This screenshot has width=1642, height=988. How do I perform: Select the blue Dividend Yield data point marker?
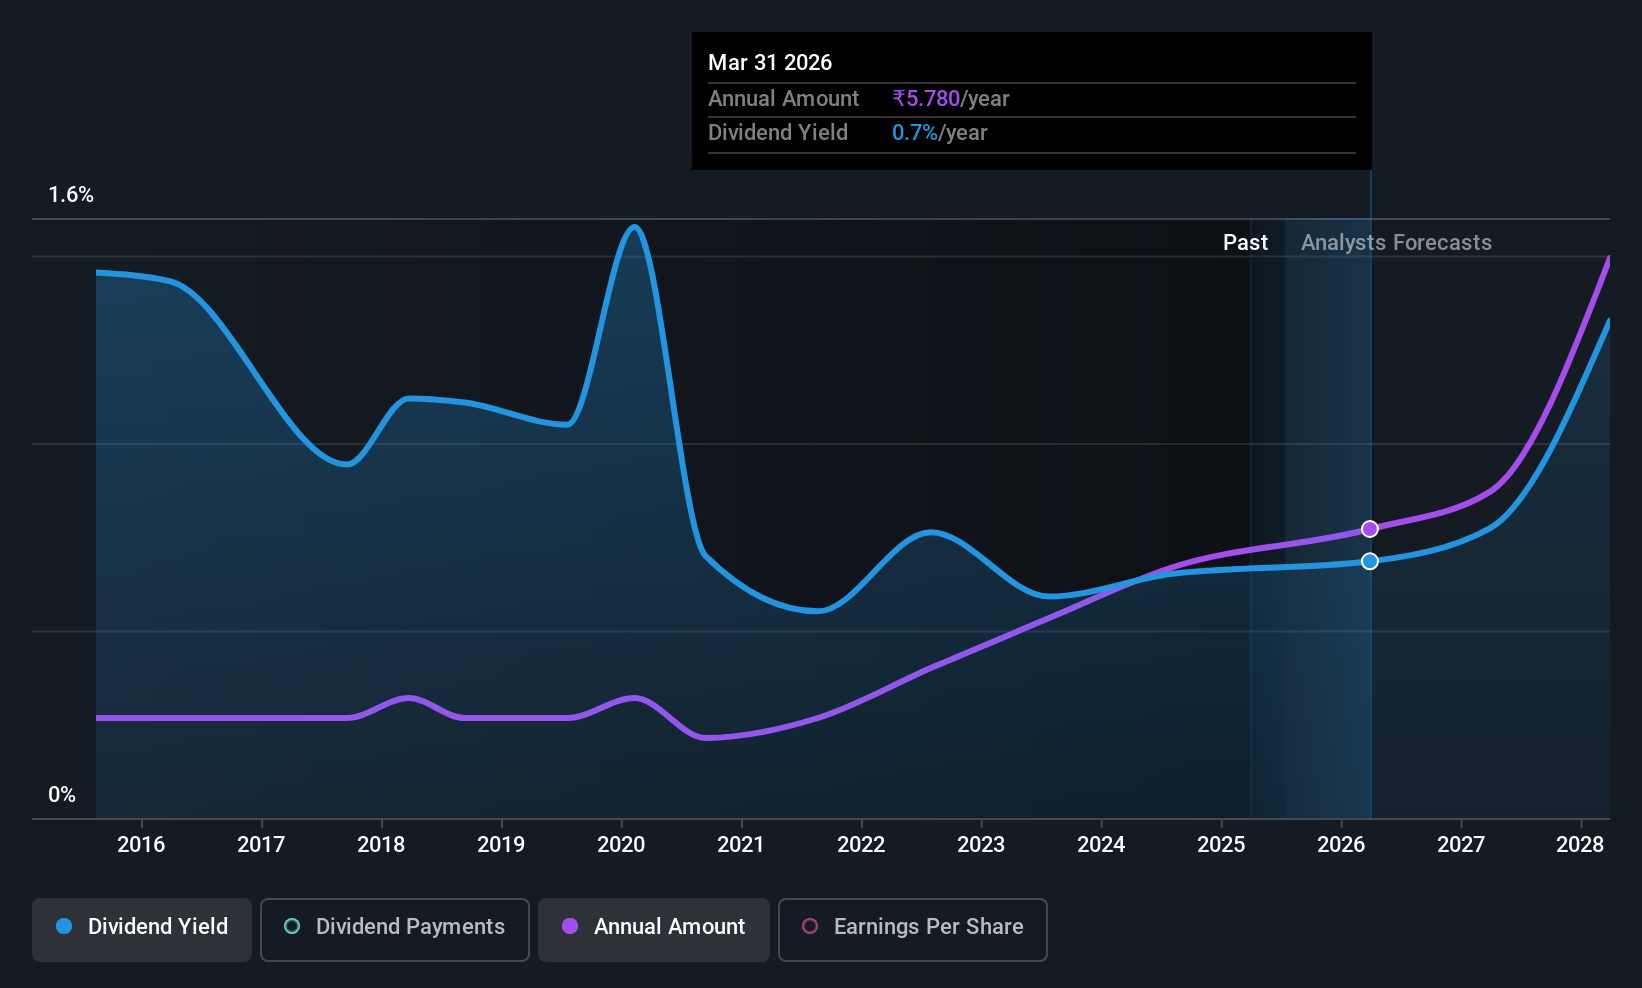[x=1370, y=561]
